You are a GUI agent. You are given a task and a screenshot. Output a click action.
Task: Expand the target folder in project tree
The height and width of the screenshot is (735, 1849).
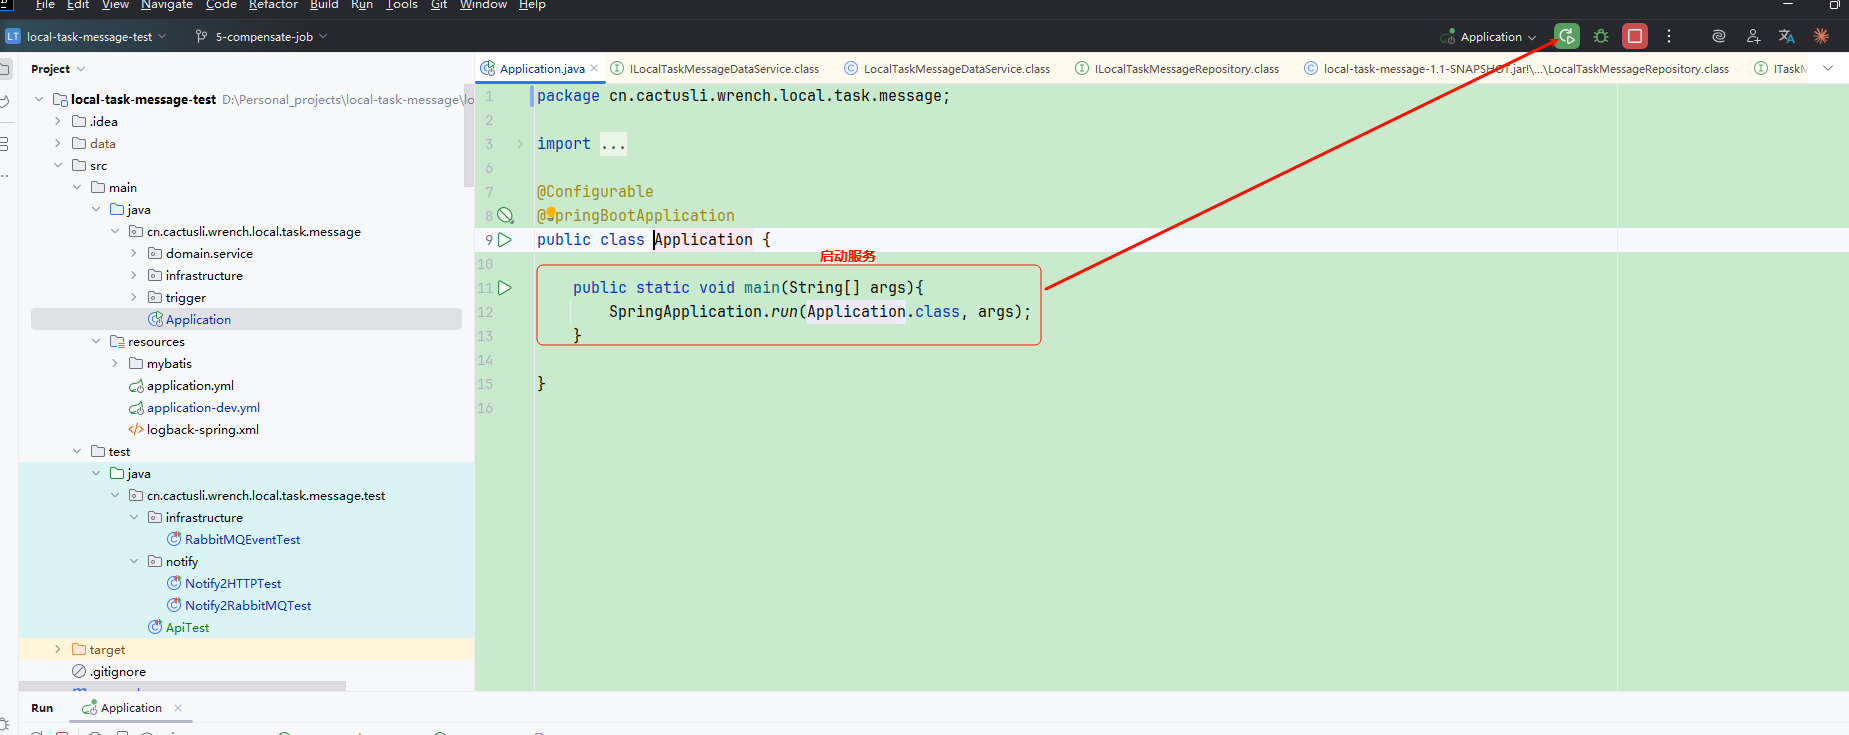coord(58,650)
